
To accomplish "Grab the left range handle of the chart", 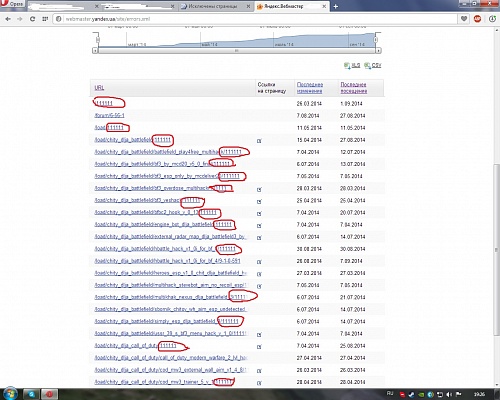I will click(98, 40).
